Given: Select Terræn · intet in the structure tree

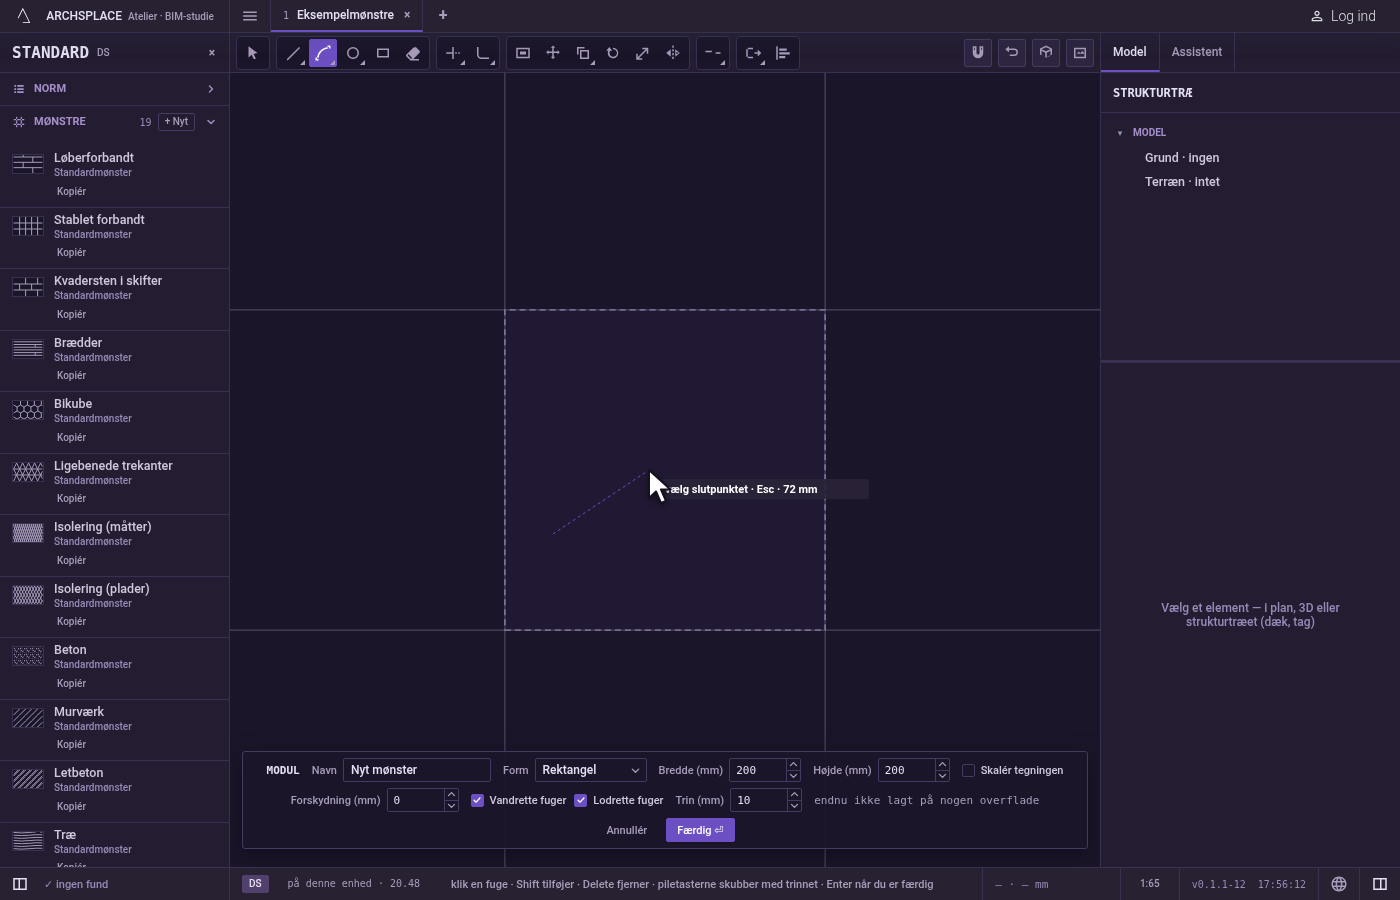Looking at the screenshot, I should click(1182, 182).
